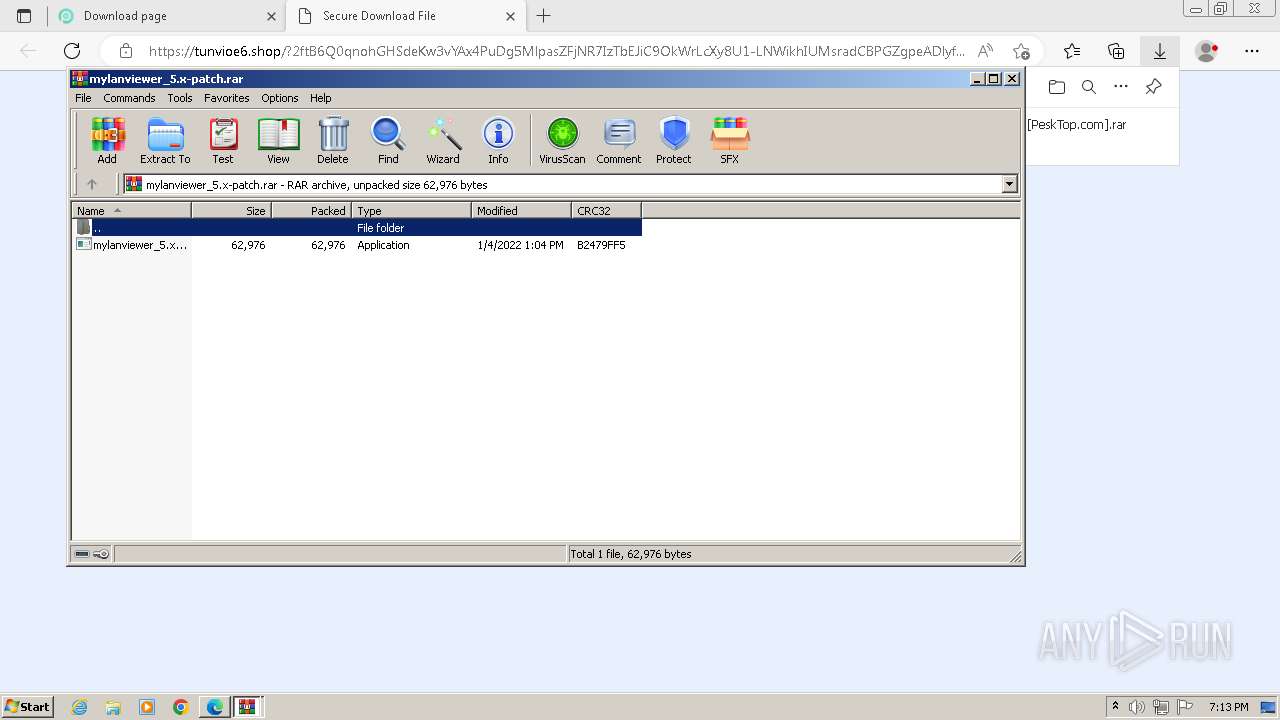The image size is (1280, 720).
Task: Close the Download page tab
Action: (271, 16)
